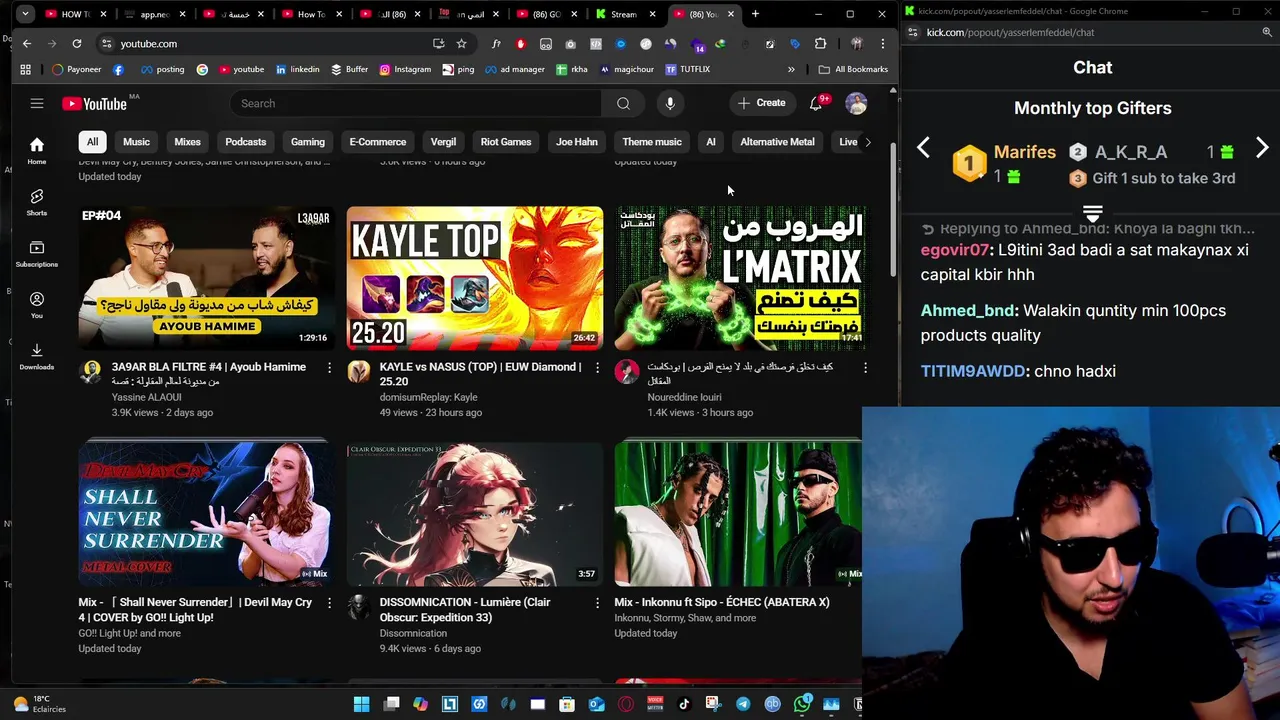The height and width of the screenshot is (720, 1280).
Task: Go to Home in YouTube sidebar
Action: (37, 150)
